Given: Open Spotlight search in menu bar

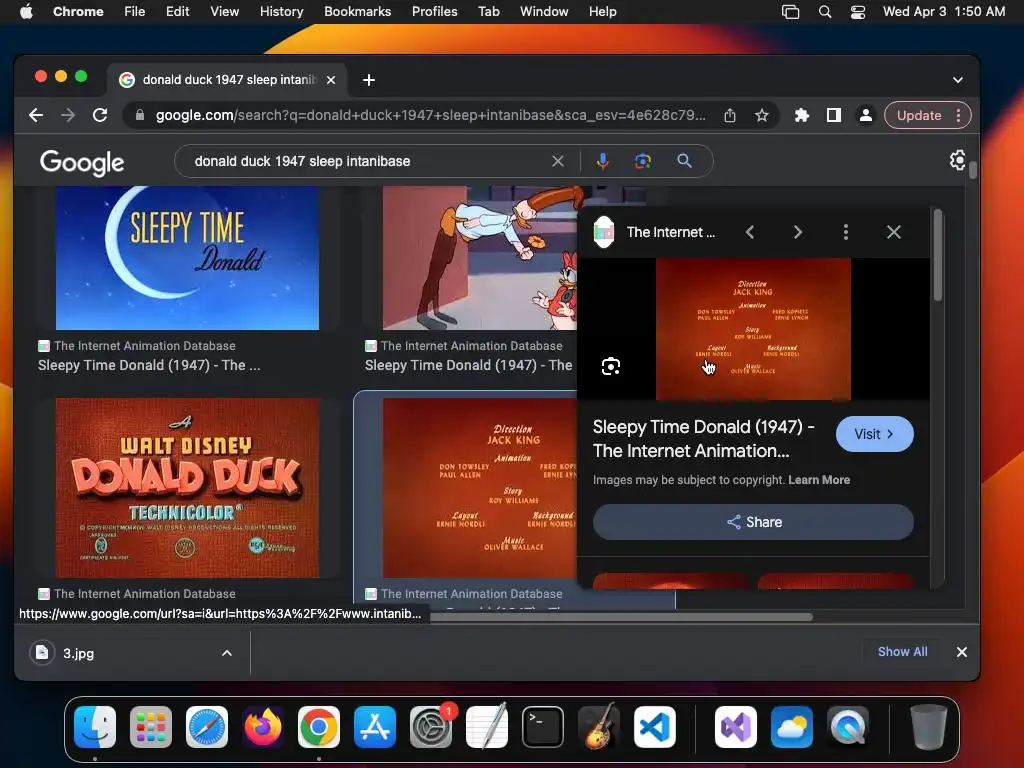Looking at the screenshot, I should pos(825,12).
